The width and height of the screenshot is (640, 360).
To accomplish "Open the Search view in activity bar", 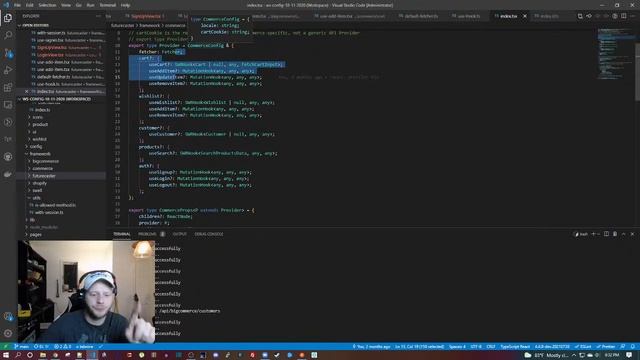I will pos(8,35).
